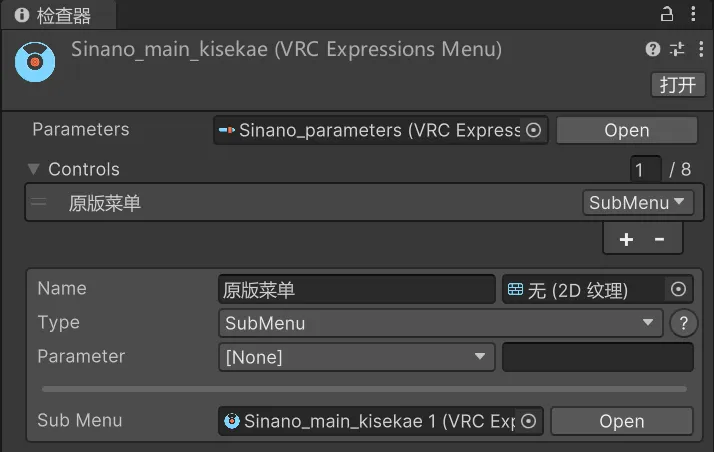This screenshot has height=452, width=714.
Task: Open the Type dropdown showing SubMenu
Action: tap(440, 323)
